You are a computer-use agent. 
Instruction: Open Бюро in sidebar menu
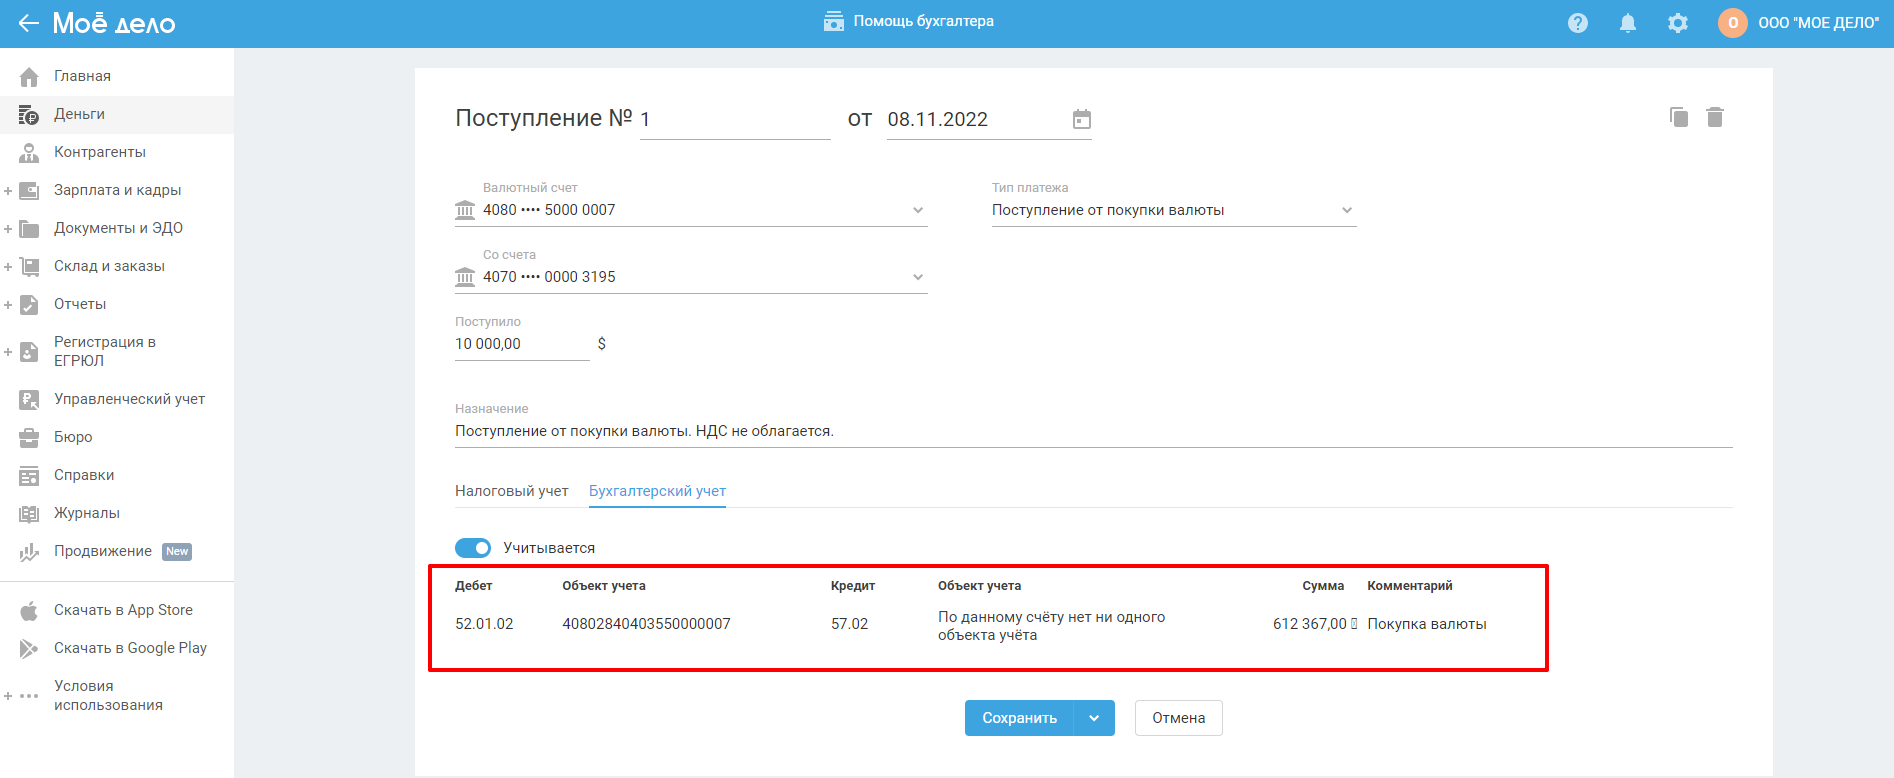pos(73,437)
